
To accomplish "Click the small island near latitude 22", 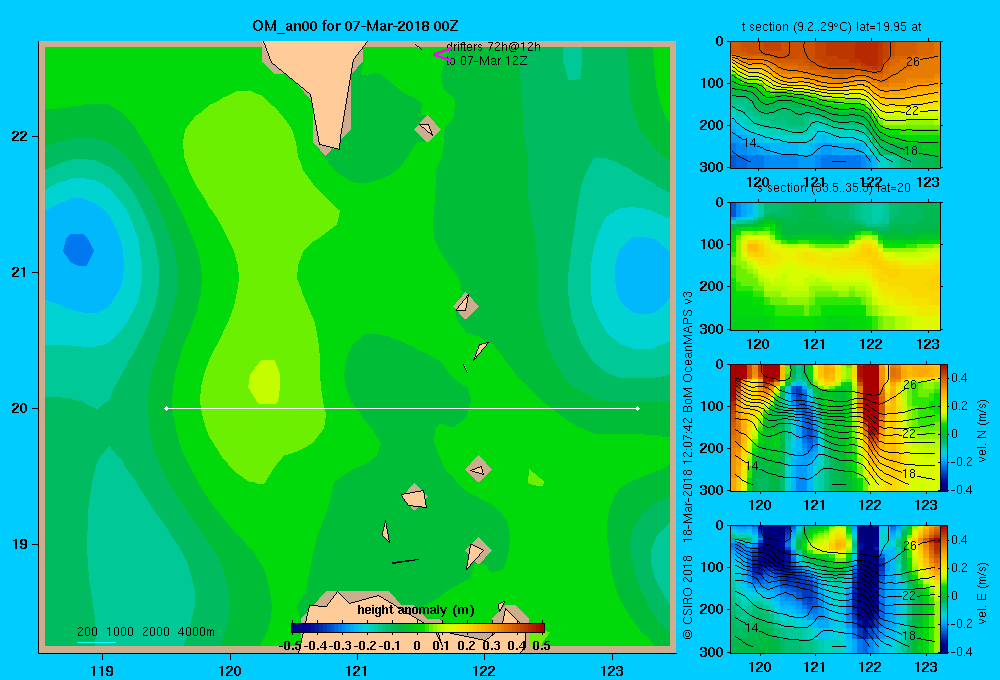I will pos(427,128).
